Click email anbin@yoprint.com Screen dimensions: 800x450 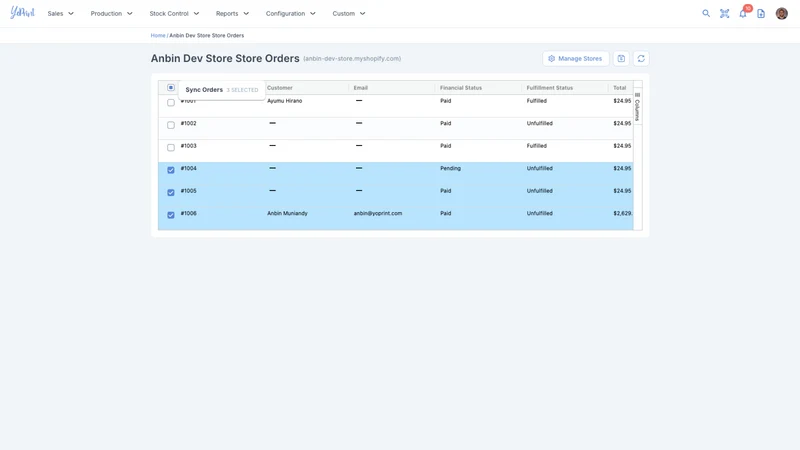pyautogui.click(x=378, y=213)
